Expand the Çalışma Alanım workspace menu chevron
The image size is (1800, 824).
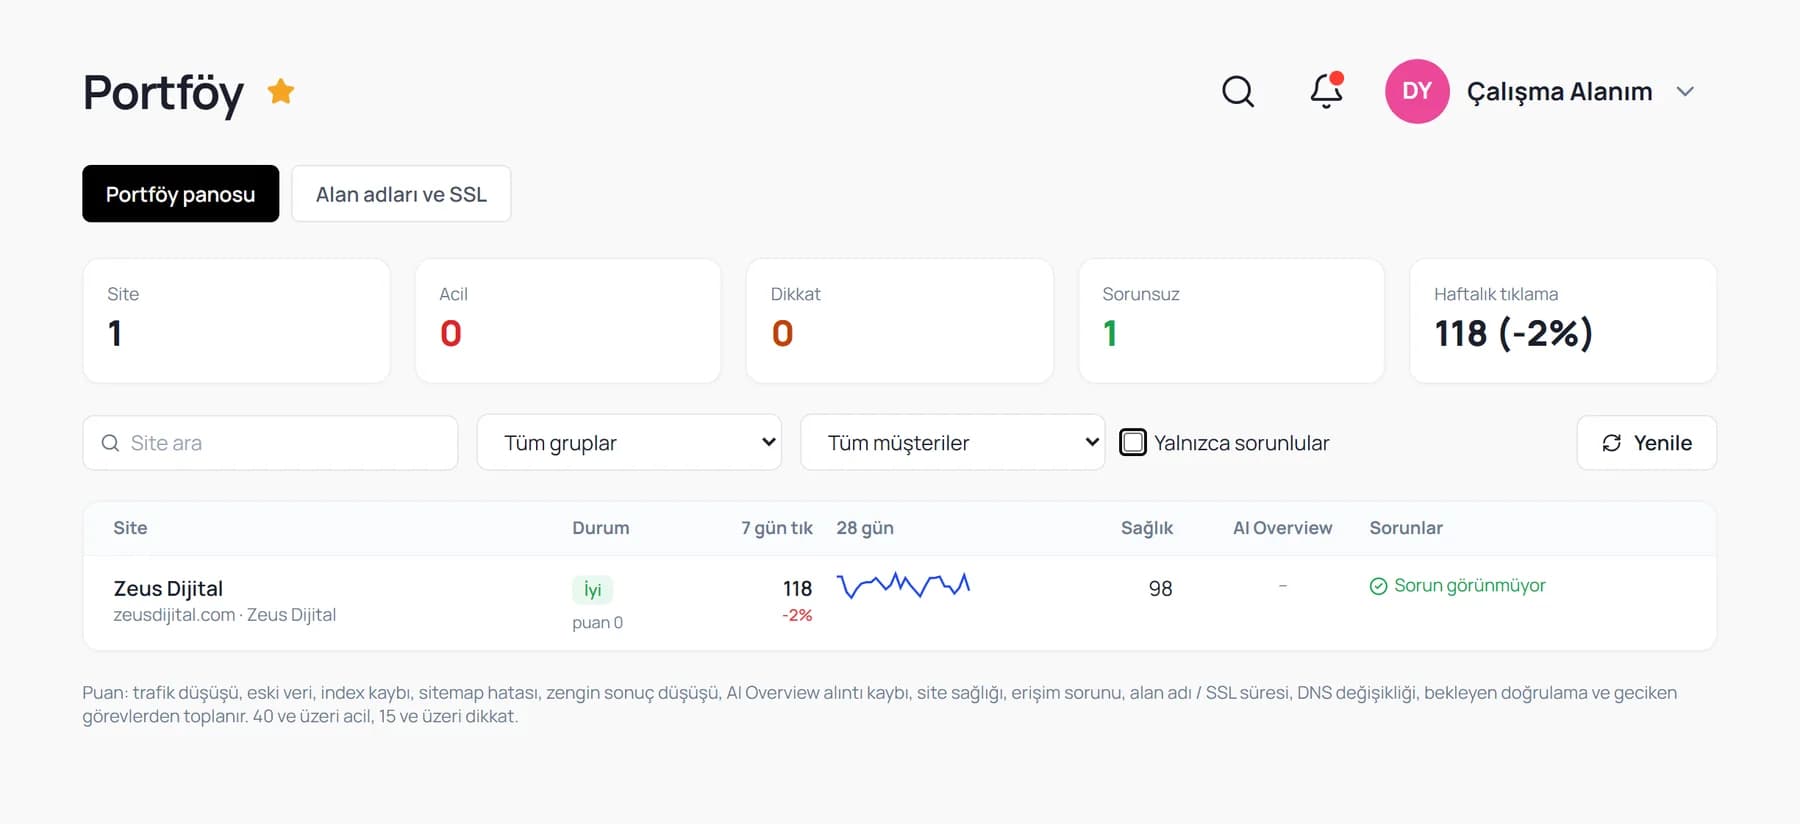[1685, 91]
